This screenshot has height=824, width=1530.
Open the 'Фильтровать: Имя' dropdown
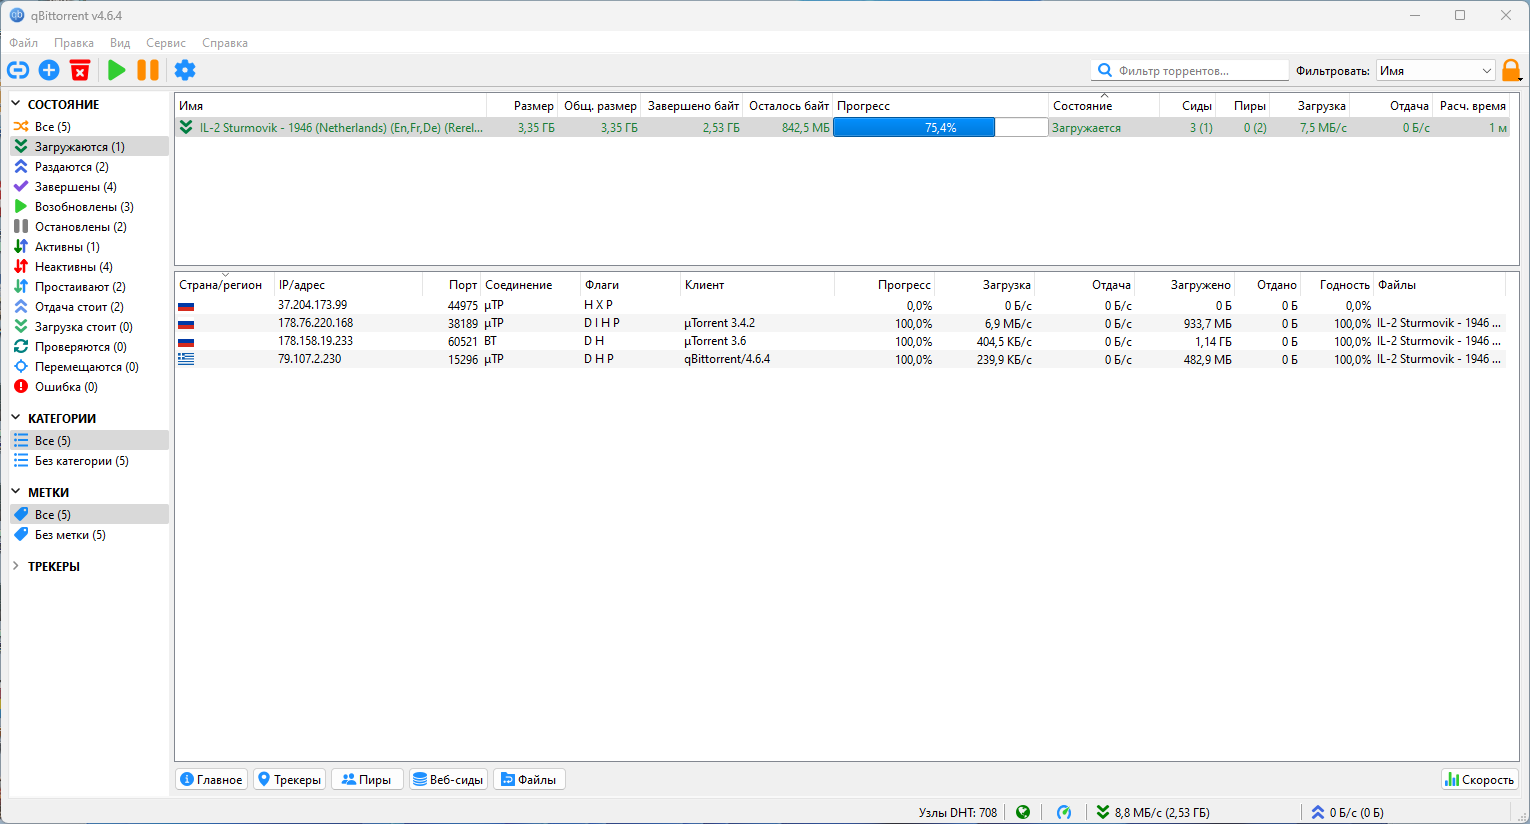tap(1436, 70)
